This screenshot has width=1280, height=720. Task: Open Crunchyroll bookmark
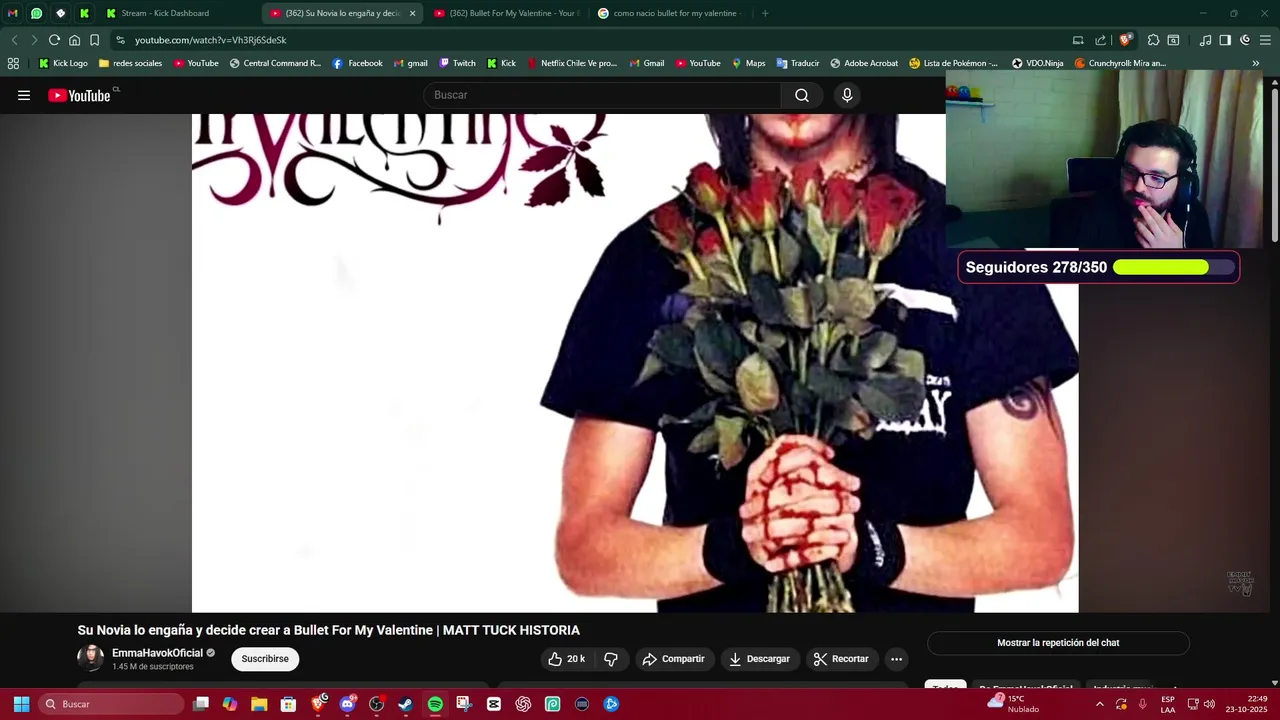[1120, 63]
